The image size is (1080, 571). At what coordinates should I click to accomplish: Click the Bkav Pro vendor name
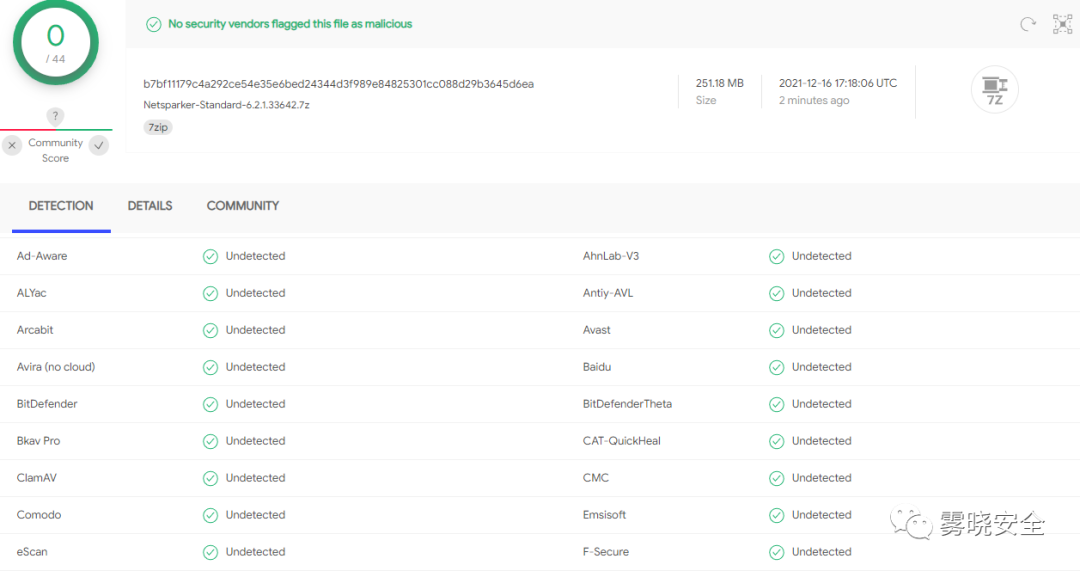pos(39,441)
